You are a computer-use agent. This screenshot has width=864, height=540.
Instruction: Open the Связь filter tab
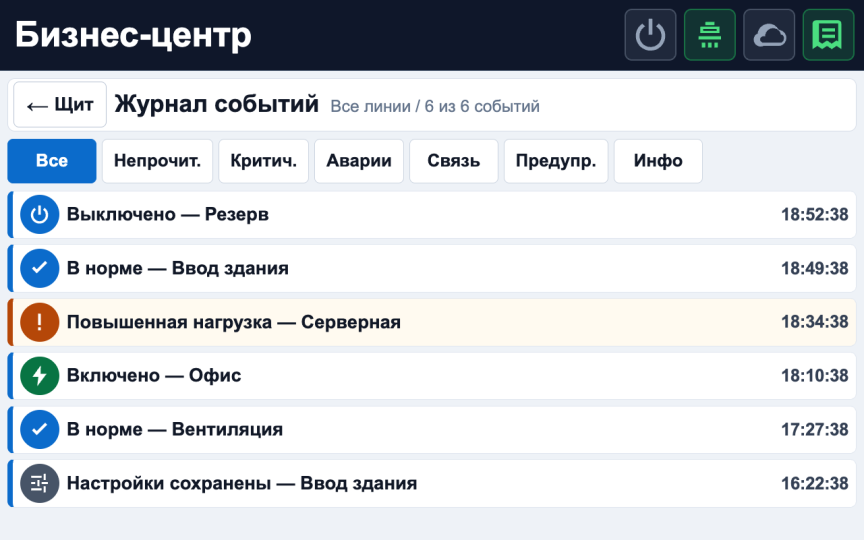point(453,161)
